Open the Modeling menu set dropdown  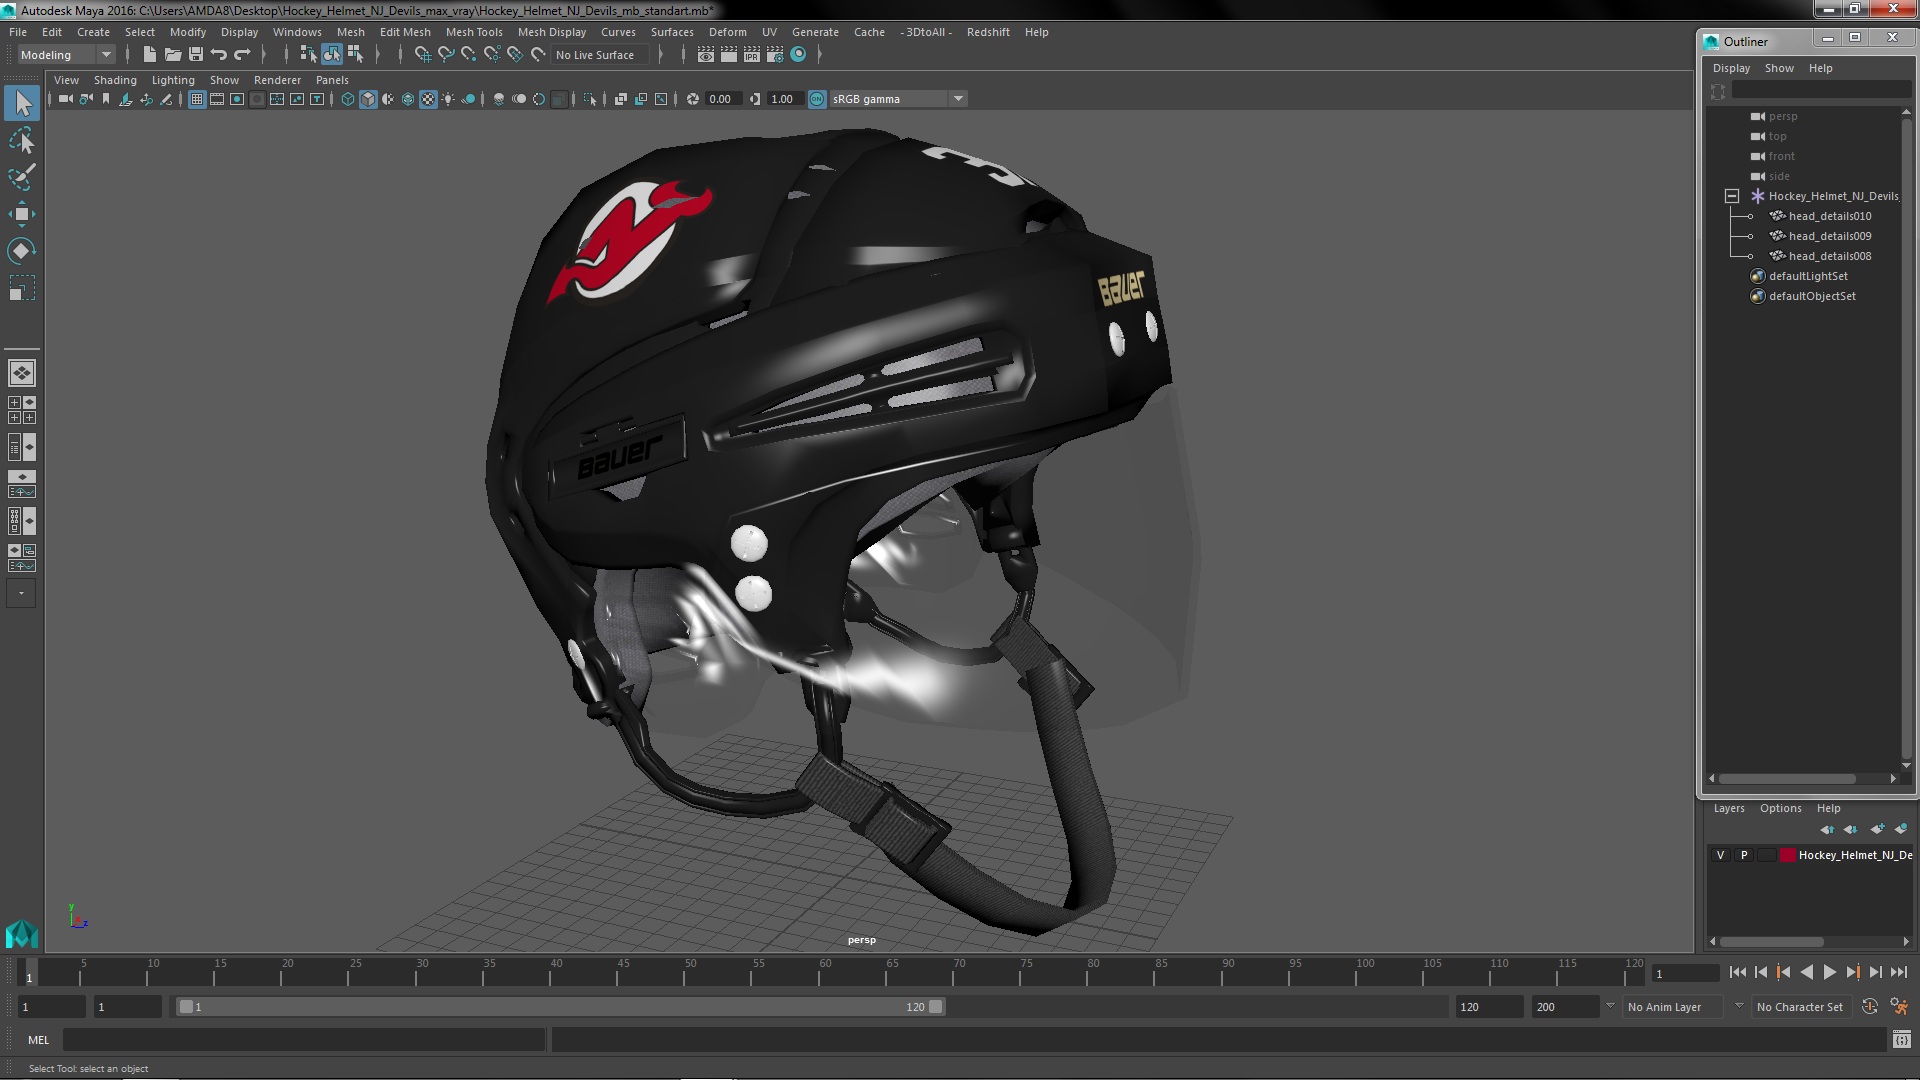[x=66, y=55]
